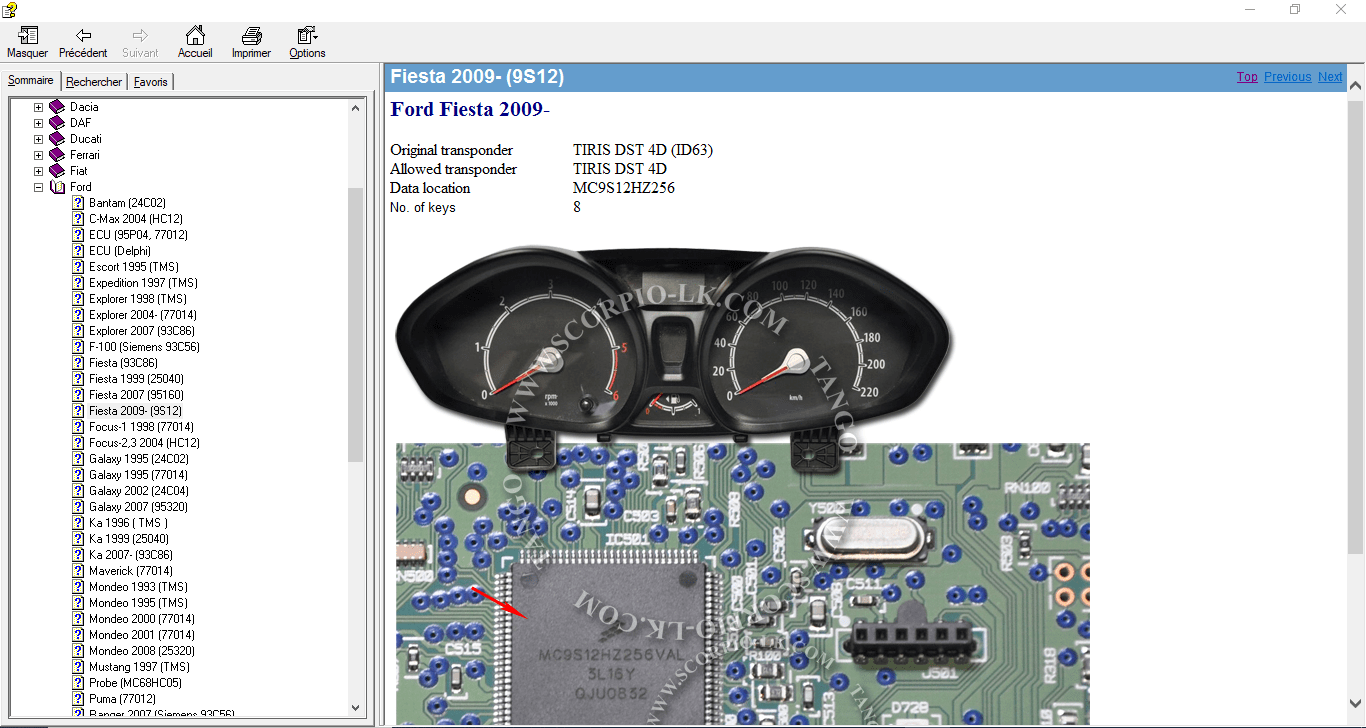Expand the Dacia tree node
Viewport: 1366px width, 728px height.
38,106
